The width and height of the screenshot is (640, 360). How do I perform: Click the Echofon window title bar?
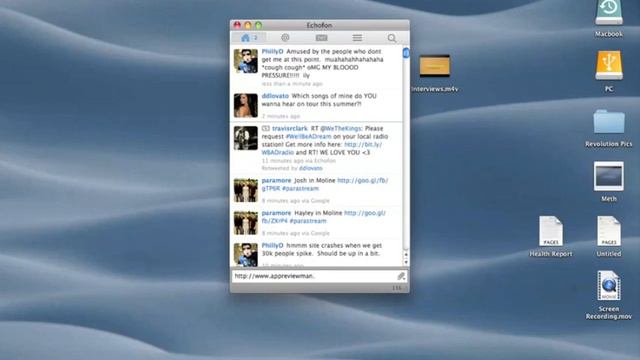(320, 25)
